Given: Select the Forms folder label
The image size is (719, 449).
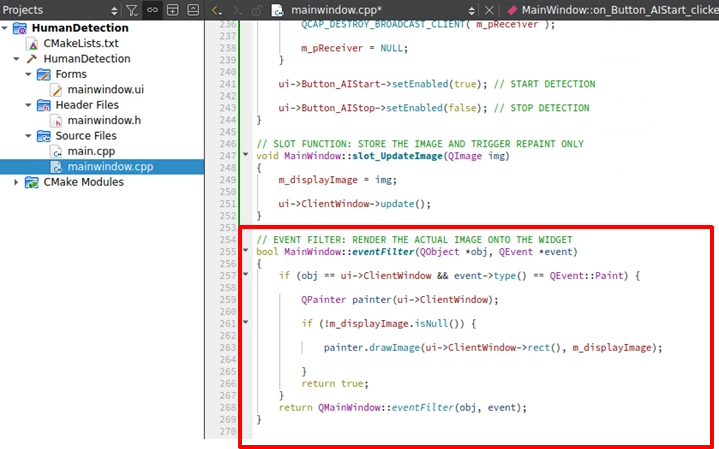Looking at the screenshot, I should (x=71, y=74).
